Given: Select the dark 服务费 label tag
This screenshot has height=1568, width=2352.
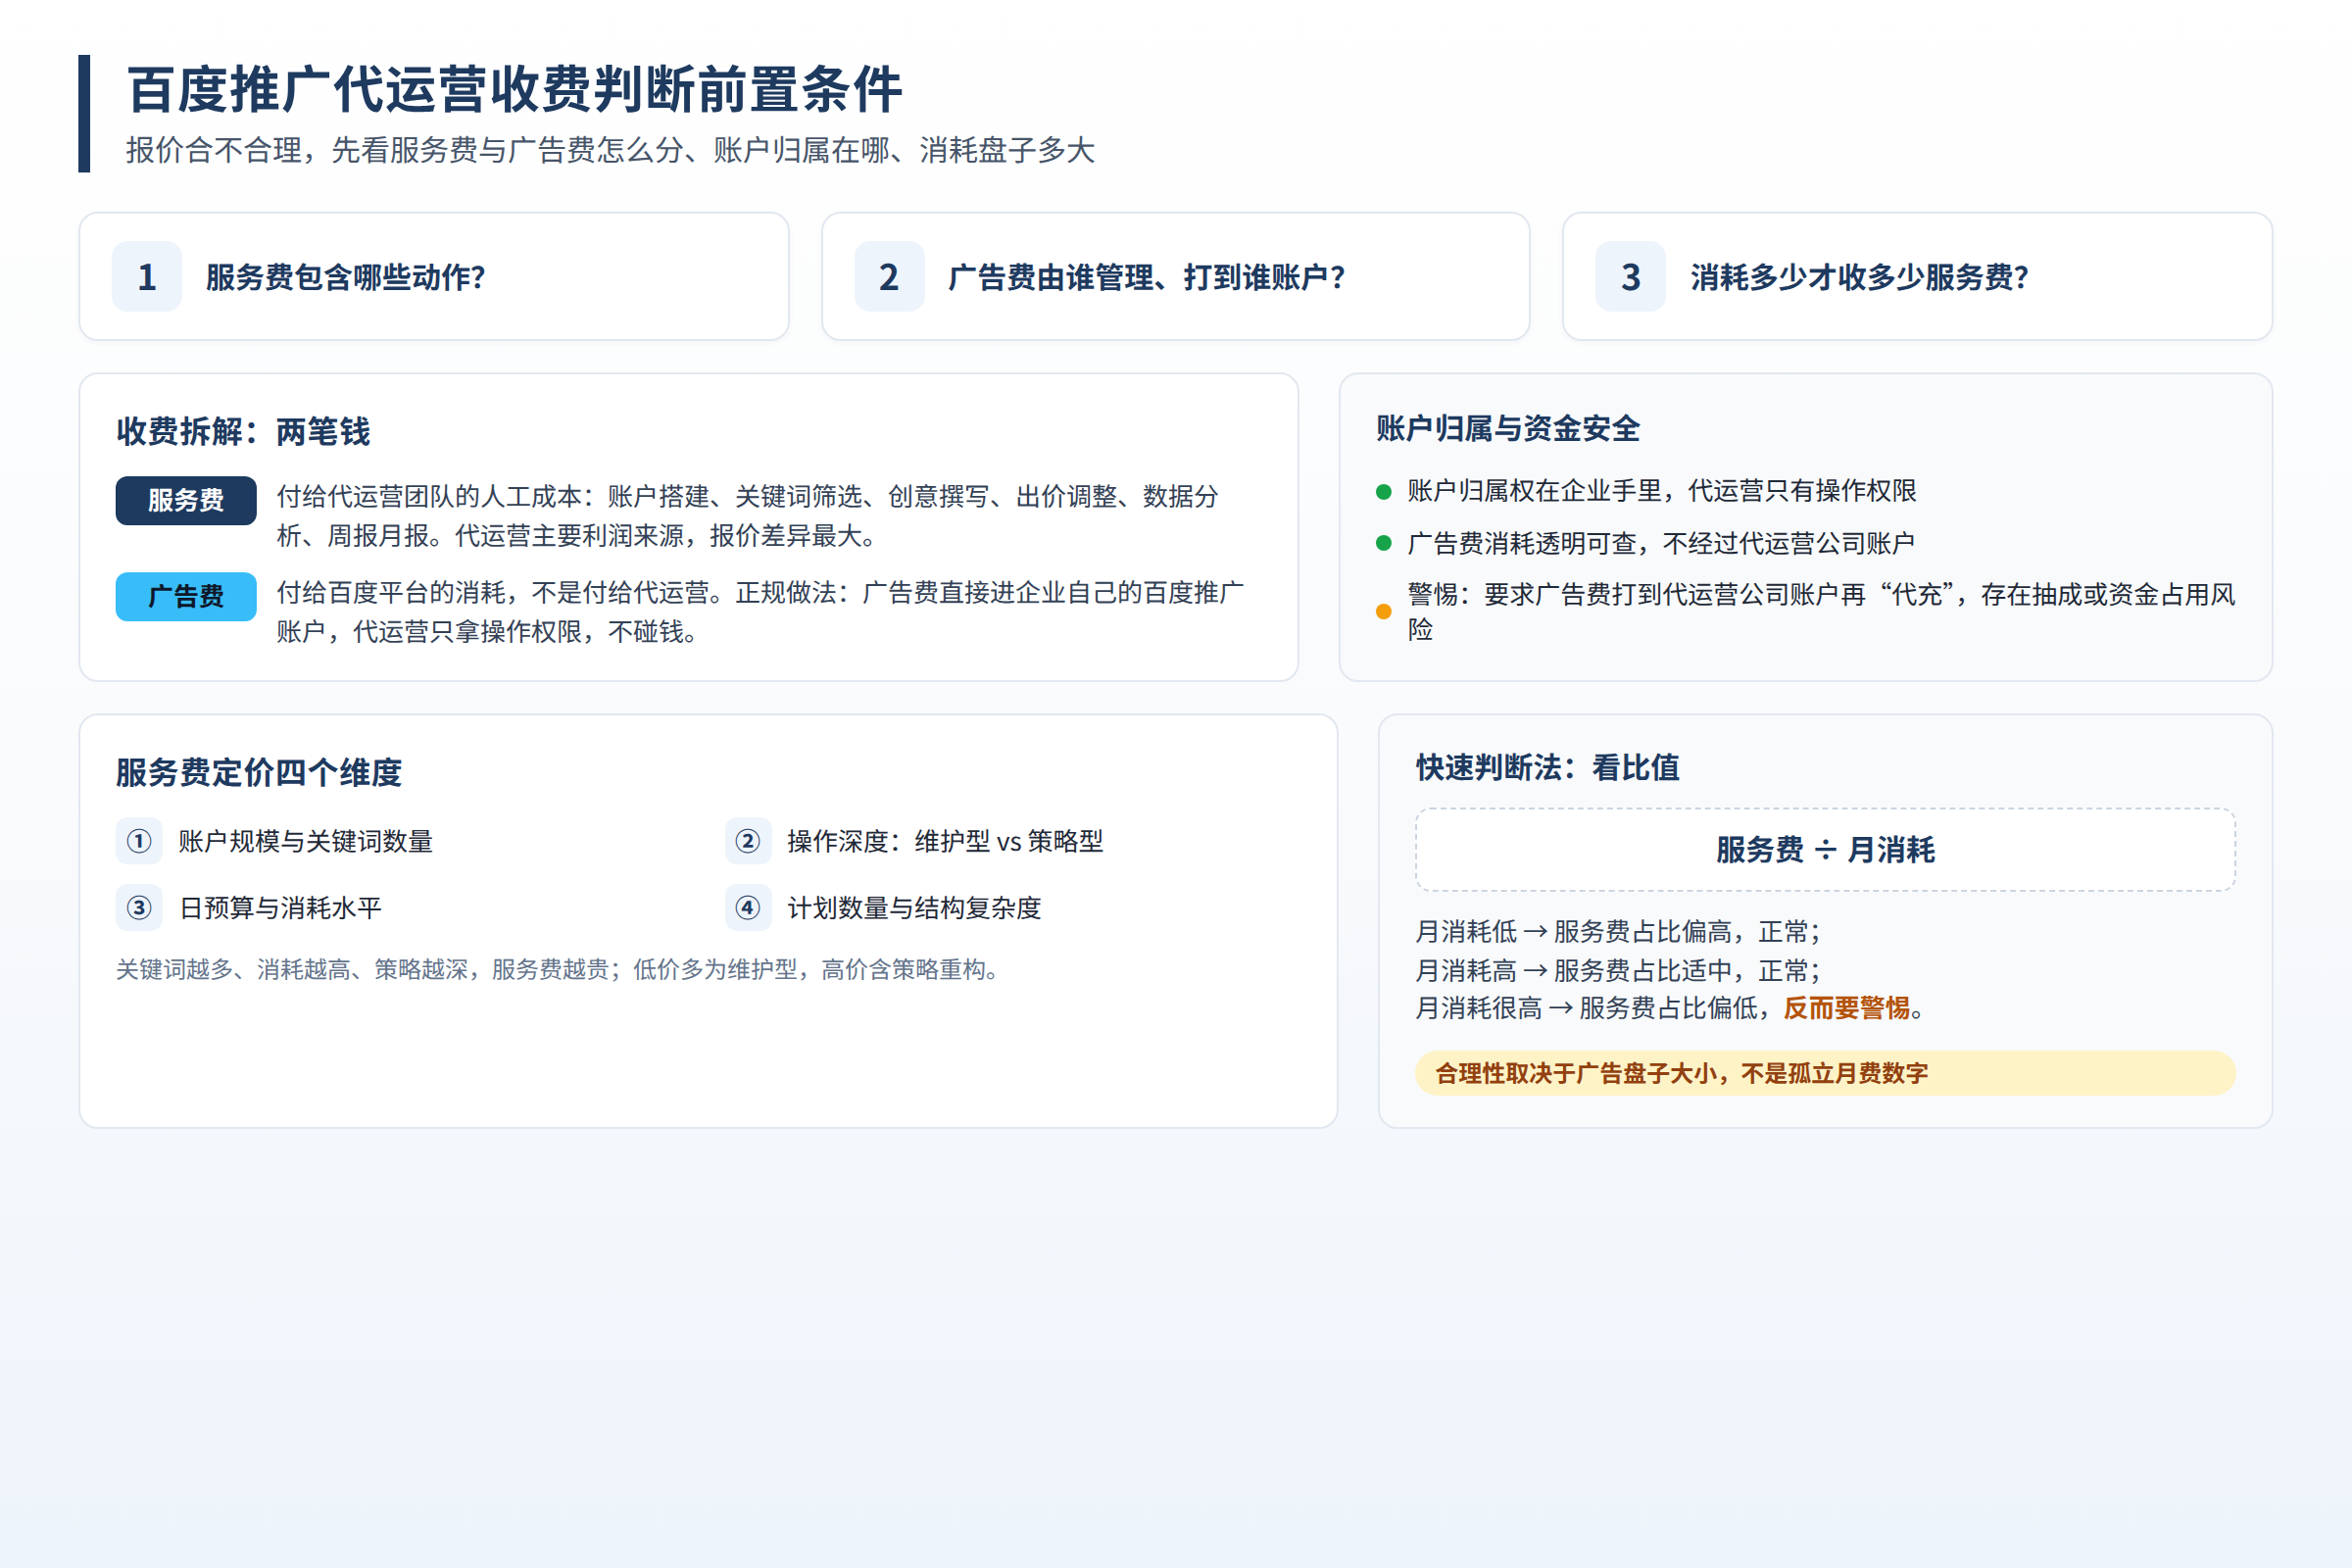Looking at the screenshot, I should point(186,500).
